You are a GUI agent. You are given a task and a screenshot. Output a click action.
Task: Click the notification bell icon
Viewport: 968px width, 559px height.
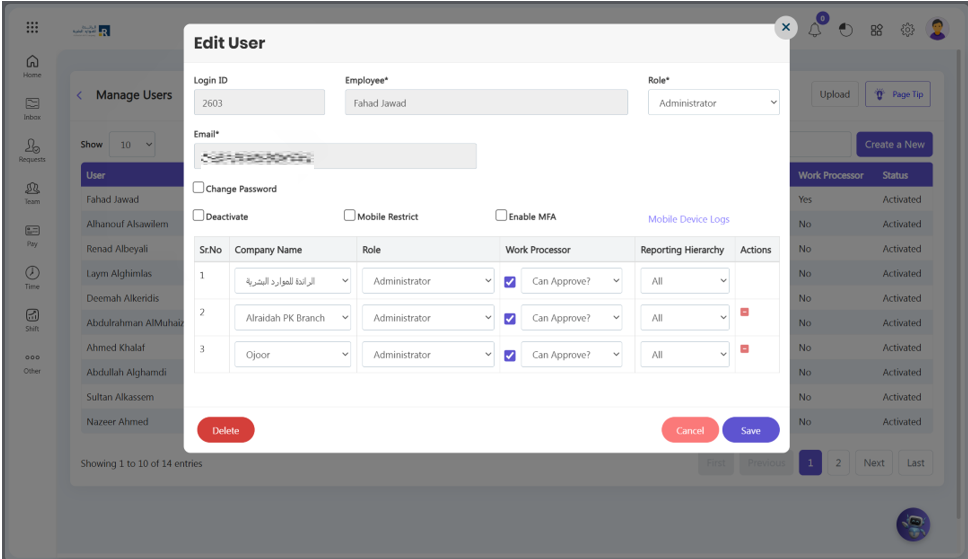815,30
